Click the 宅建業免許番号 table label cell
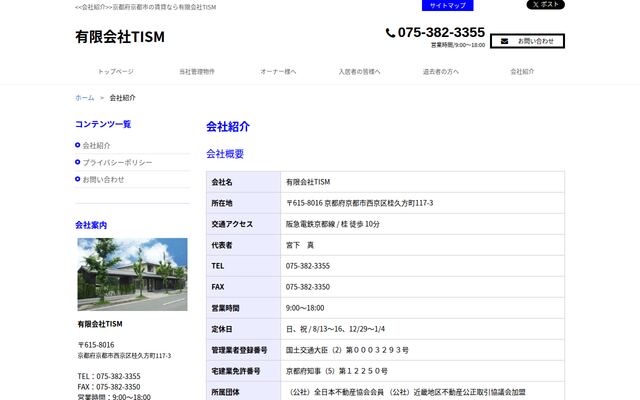 tap(244, 371)
